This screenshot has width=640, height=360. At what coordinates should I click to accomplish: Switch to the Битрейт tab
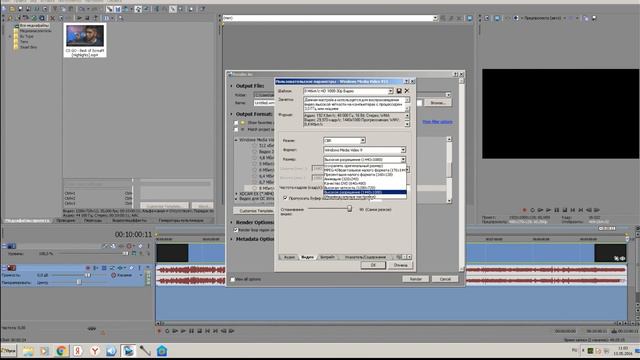coord(327,257)
